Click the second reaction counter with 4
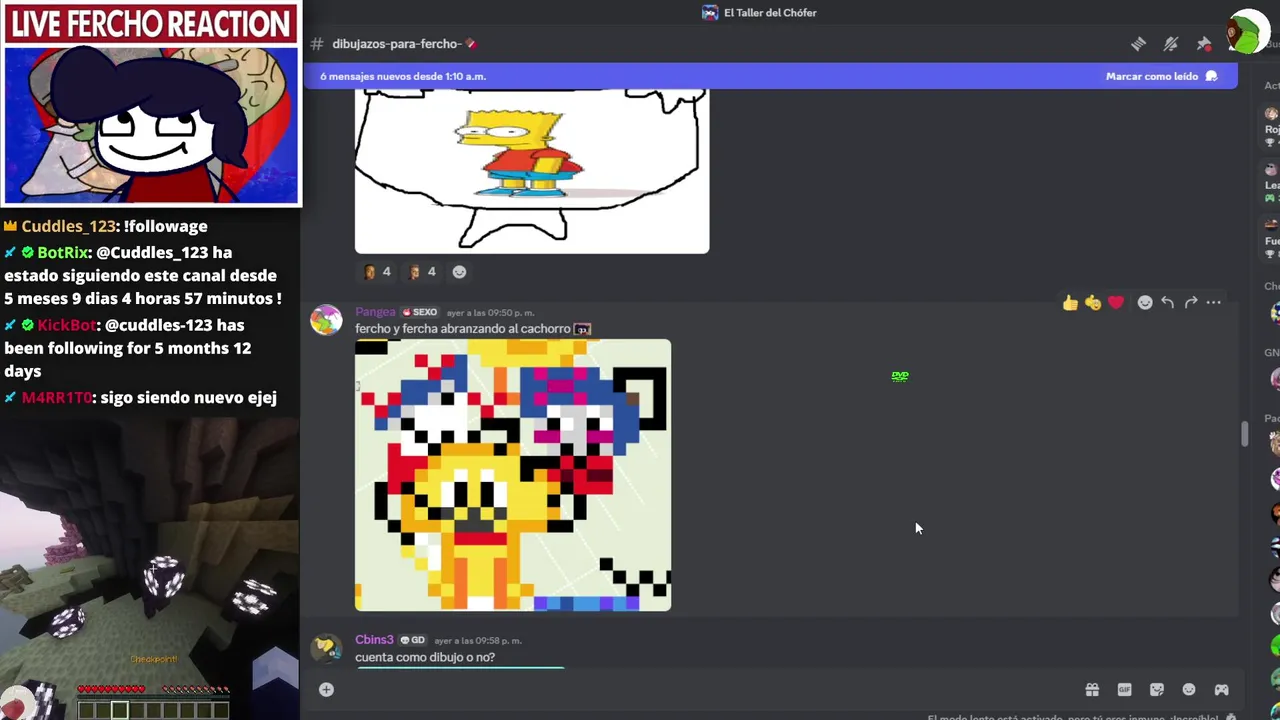The height and width of the screenshot is (720, 1280). (x=422, y=272)
